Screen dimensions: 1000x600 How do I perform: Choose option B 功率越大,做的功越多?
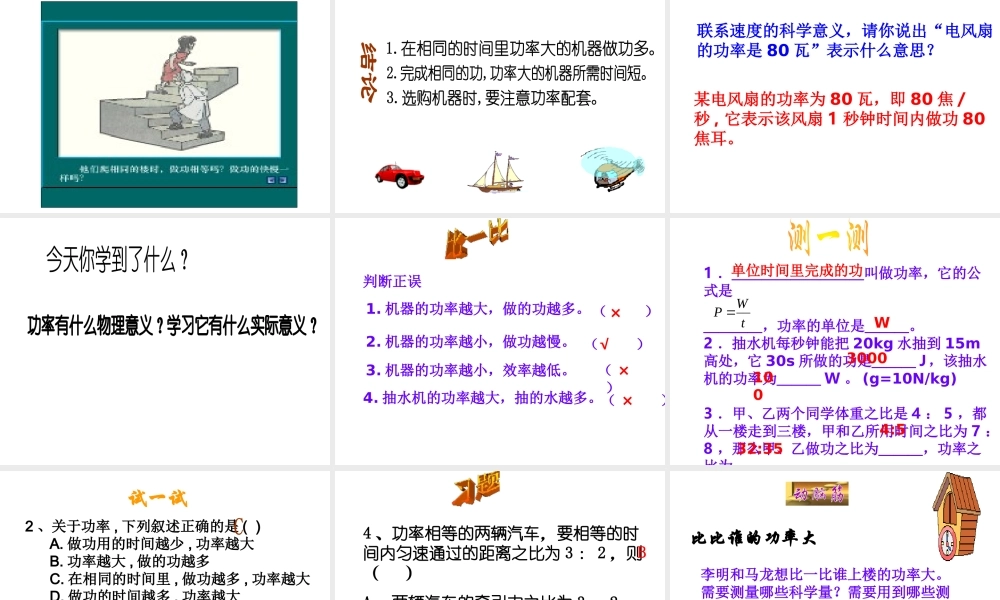click(129, 561)
